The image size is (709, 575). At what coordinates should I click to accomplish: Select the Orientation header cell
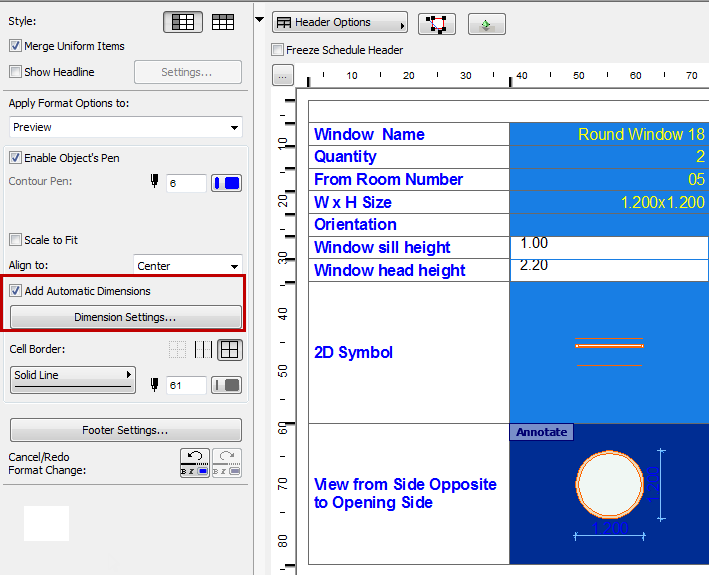pyautogui.click(x=409, y=225)
